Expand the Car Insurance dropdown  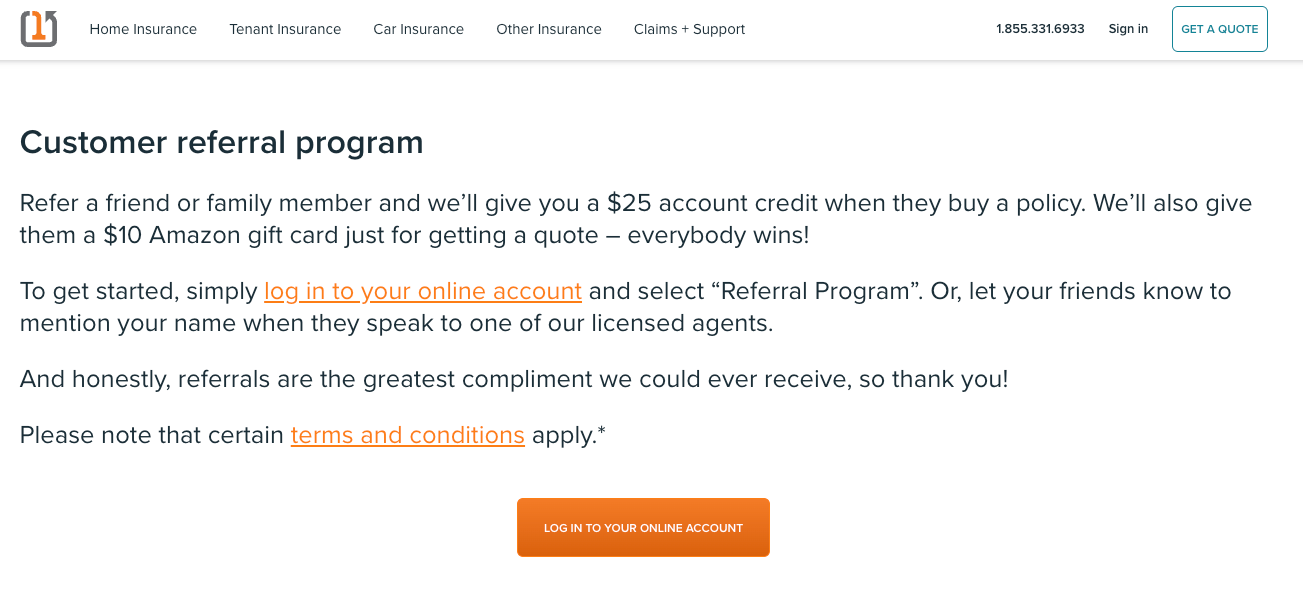pos(418,29)
